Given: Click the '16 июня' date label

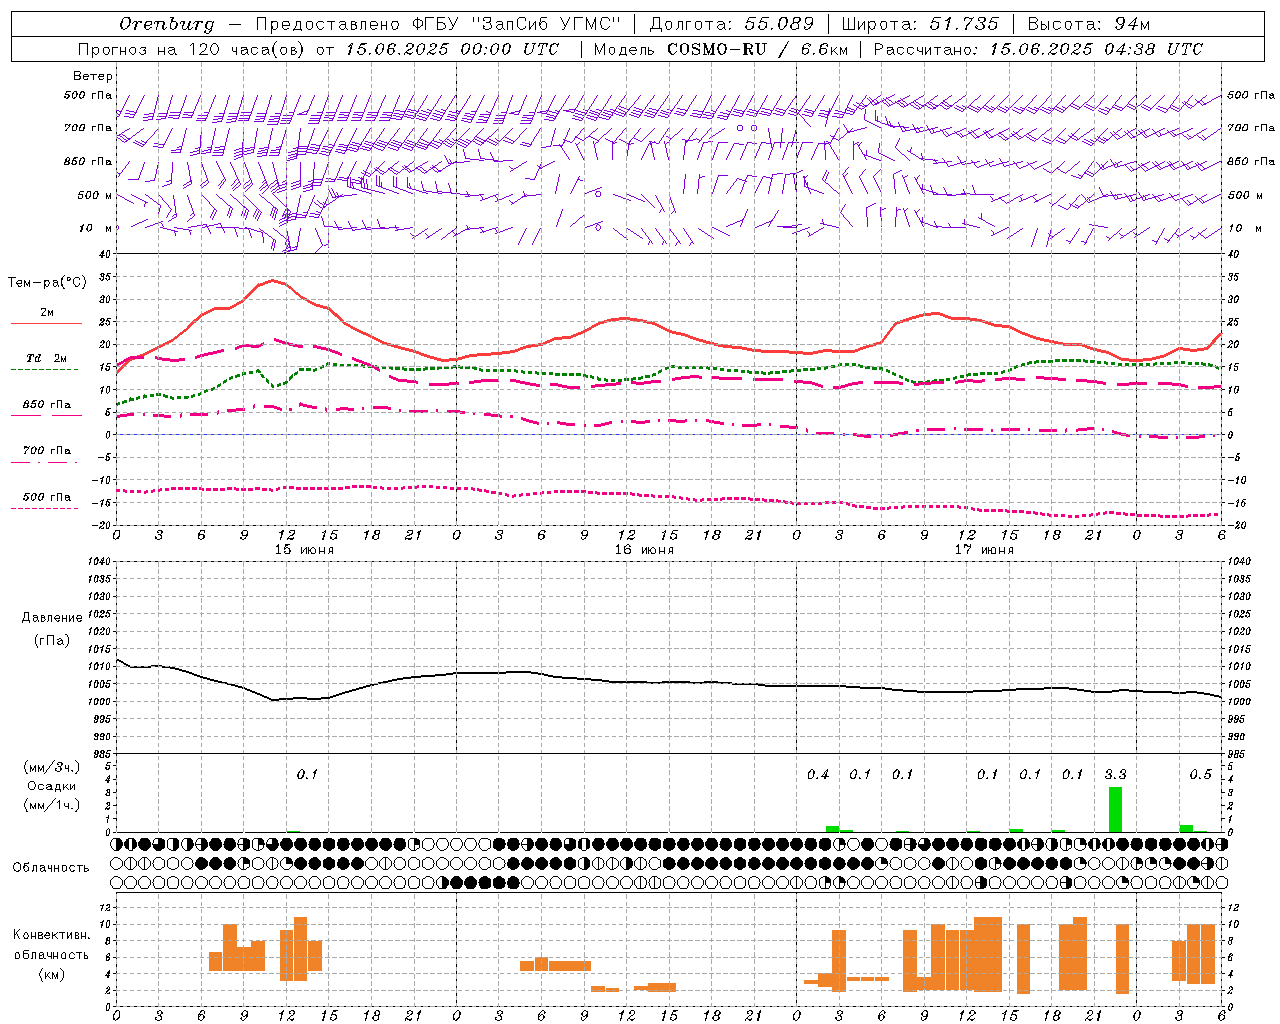Looking at the screenshot, I should click(645, 550).
